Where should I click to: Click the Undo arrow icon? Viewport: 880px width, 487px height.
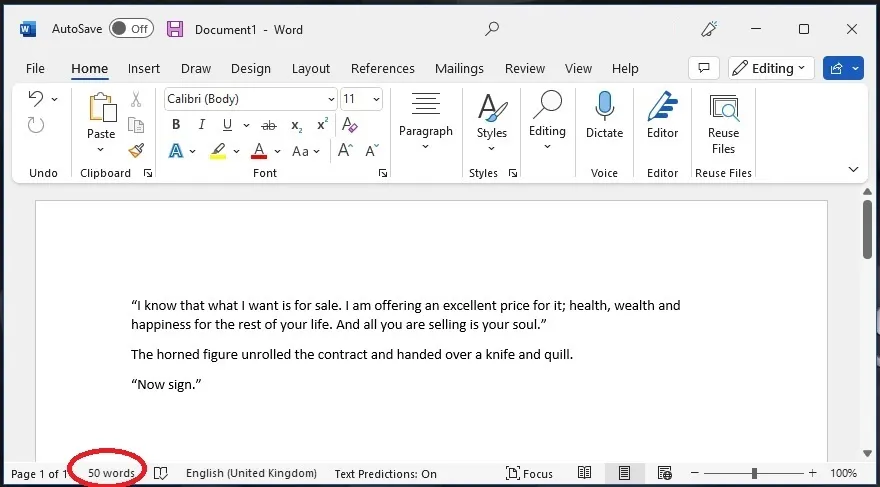(x=36, y=99)
